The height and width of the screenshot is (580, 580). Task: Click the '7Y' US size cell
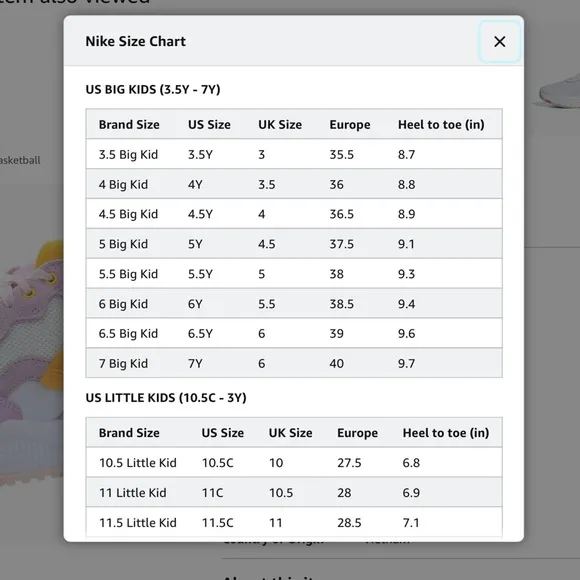coord(195,363)
